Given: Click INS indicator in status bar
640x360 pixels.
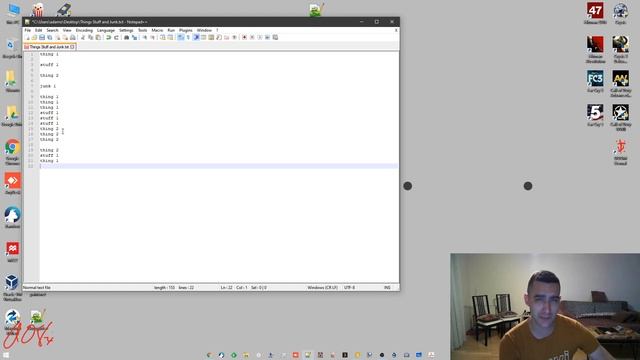Looking at the screenshot, I should 387,288.
